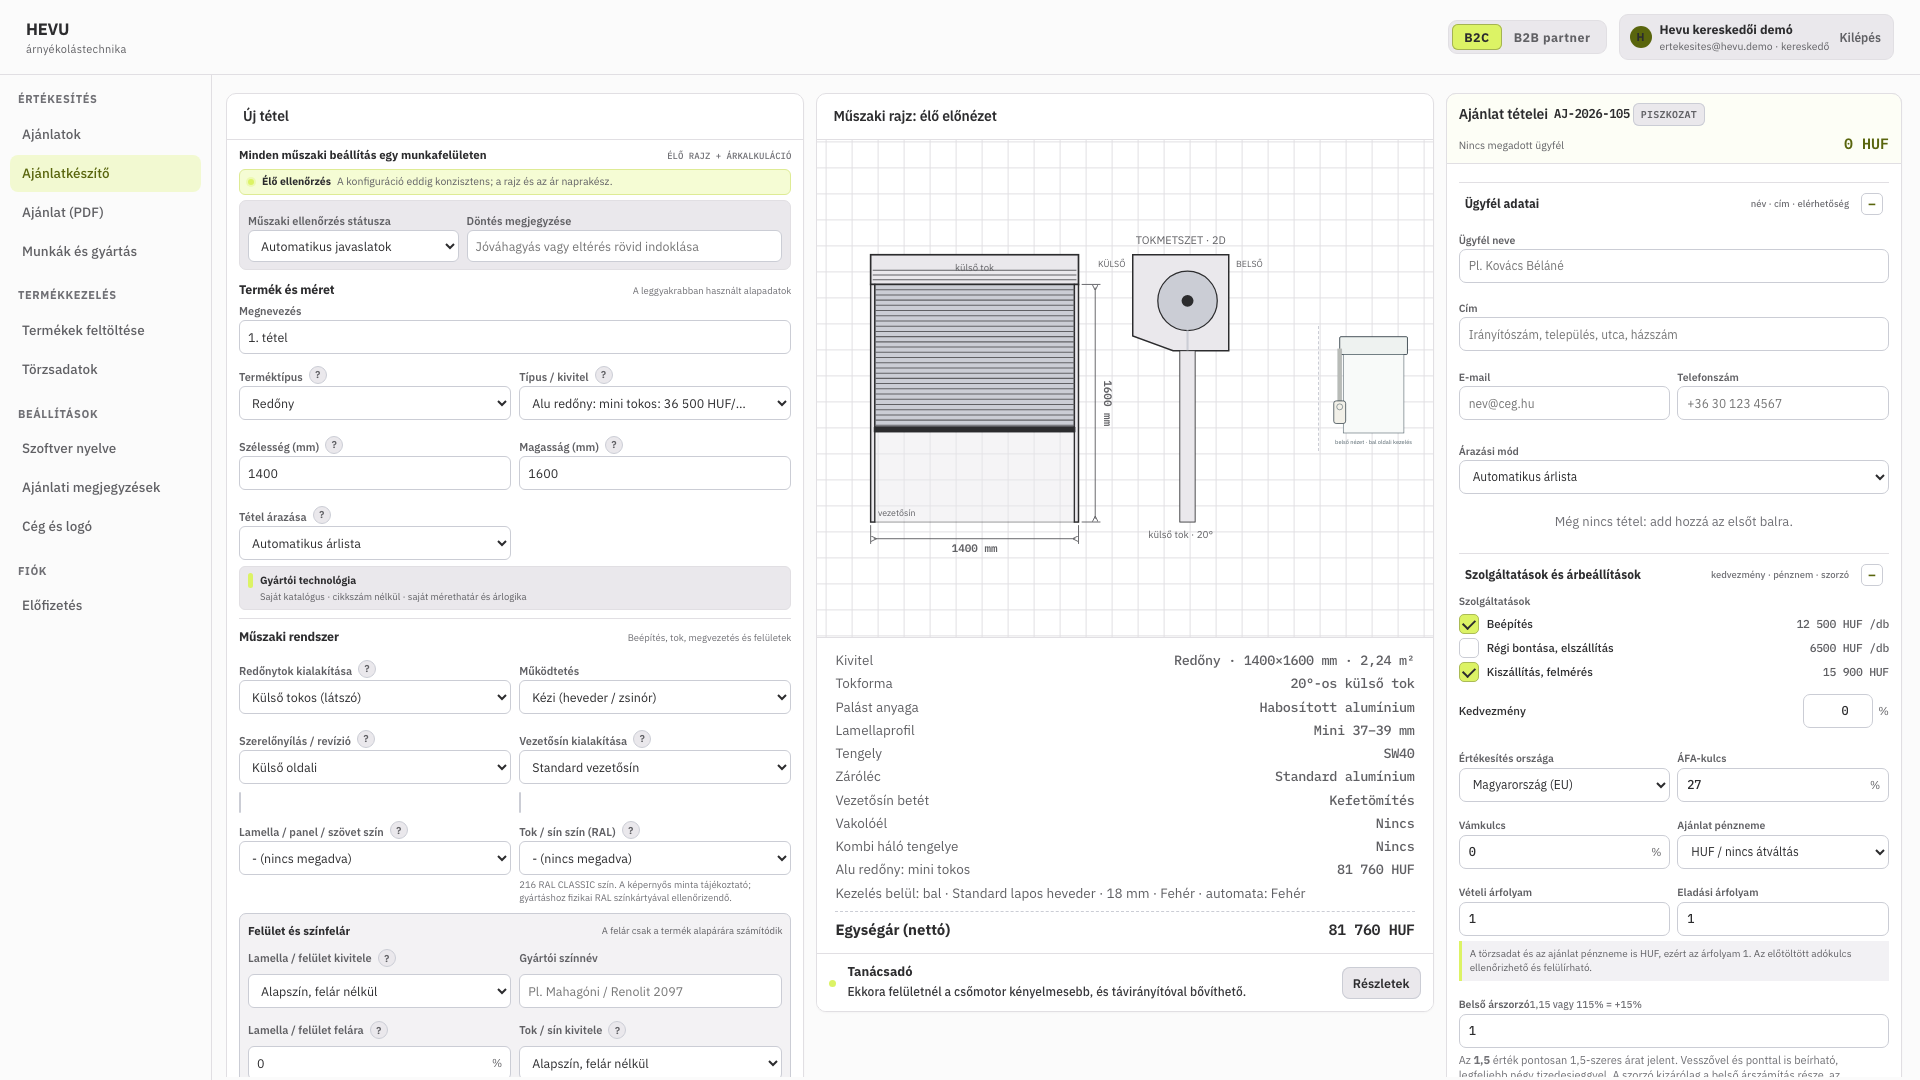The width and height of the screenshot is (1920, 1080).
Task: Switch to B2B partner mode
Action: [x=1551, y=38]
